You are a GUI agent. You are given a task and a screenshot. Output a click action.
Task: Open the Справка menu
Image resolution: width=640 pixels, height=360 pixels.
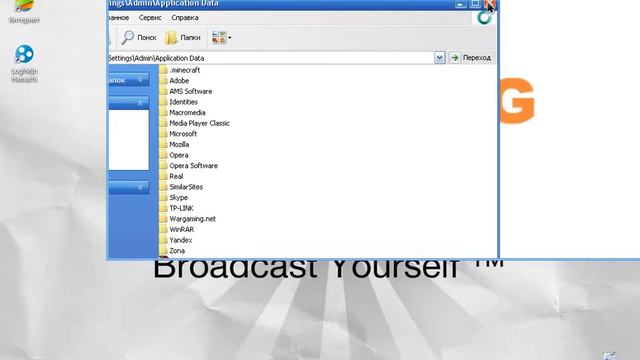click(184, 18)
